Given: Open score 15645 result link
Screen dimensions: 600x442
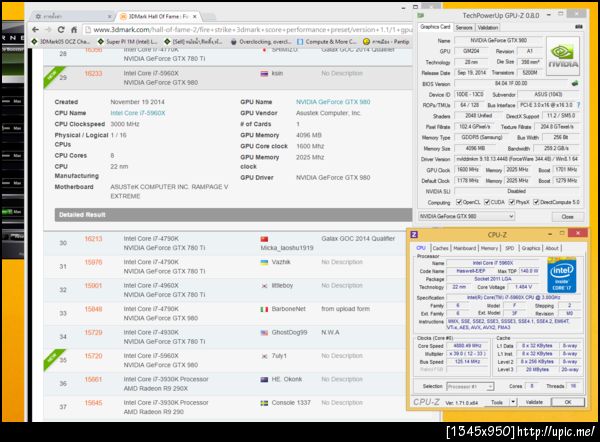Looking at the screenshot, I should (x=93, y=403).
